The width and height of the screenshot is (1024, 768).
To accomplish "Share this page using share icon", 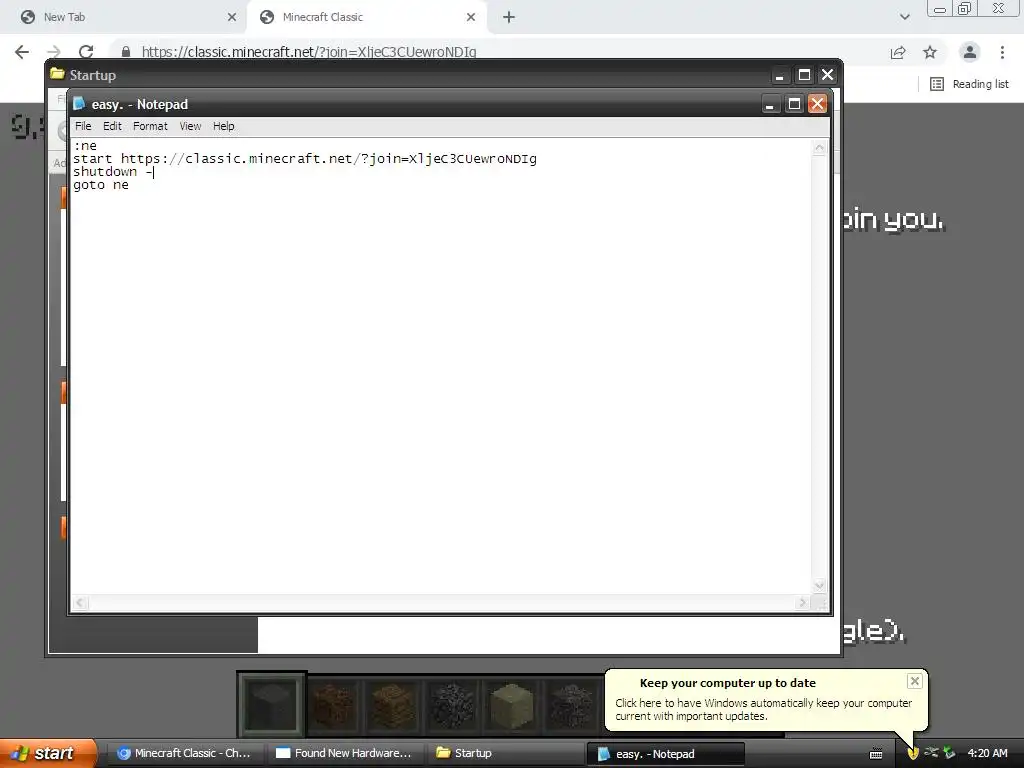I will [x=898, y=52].
